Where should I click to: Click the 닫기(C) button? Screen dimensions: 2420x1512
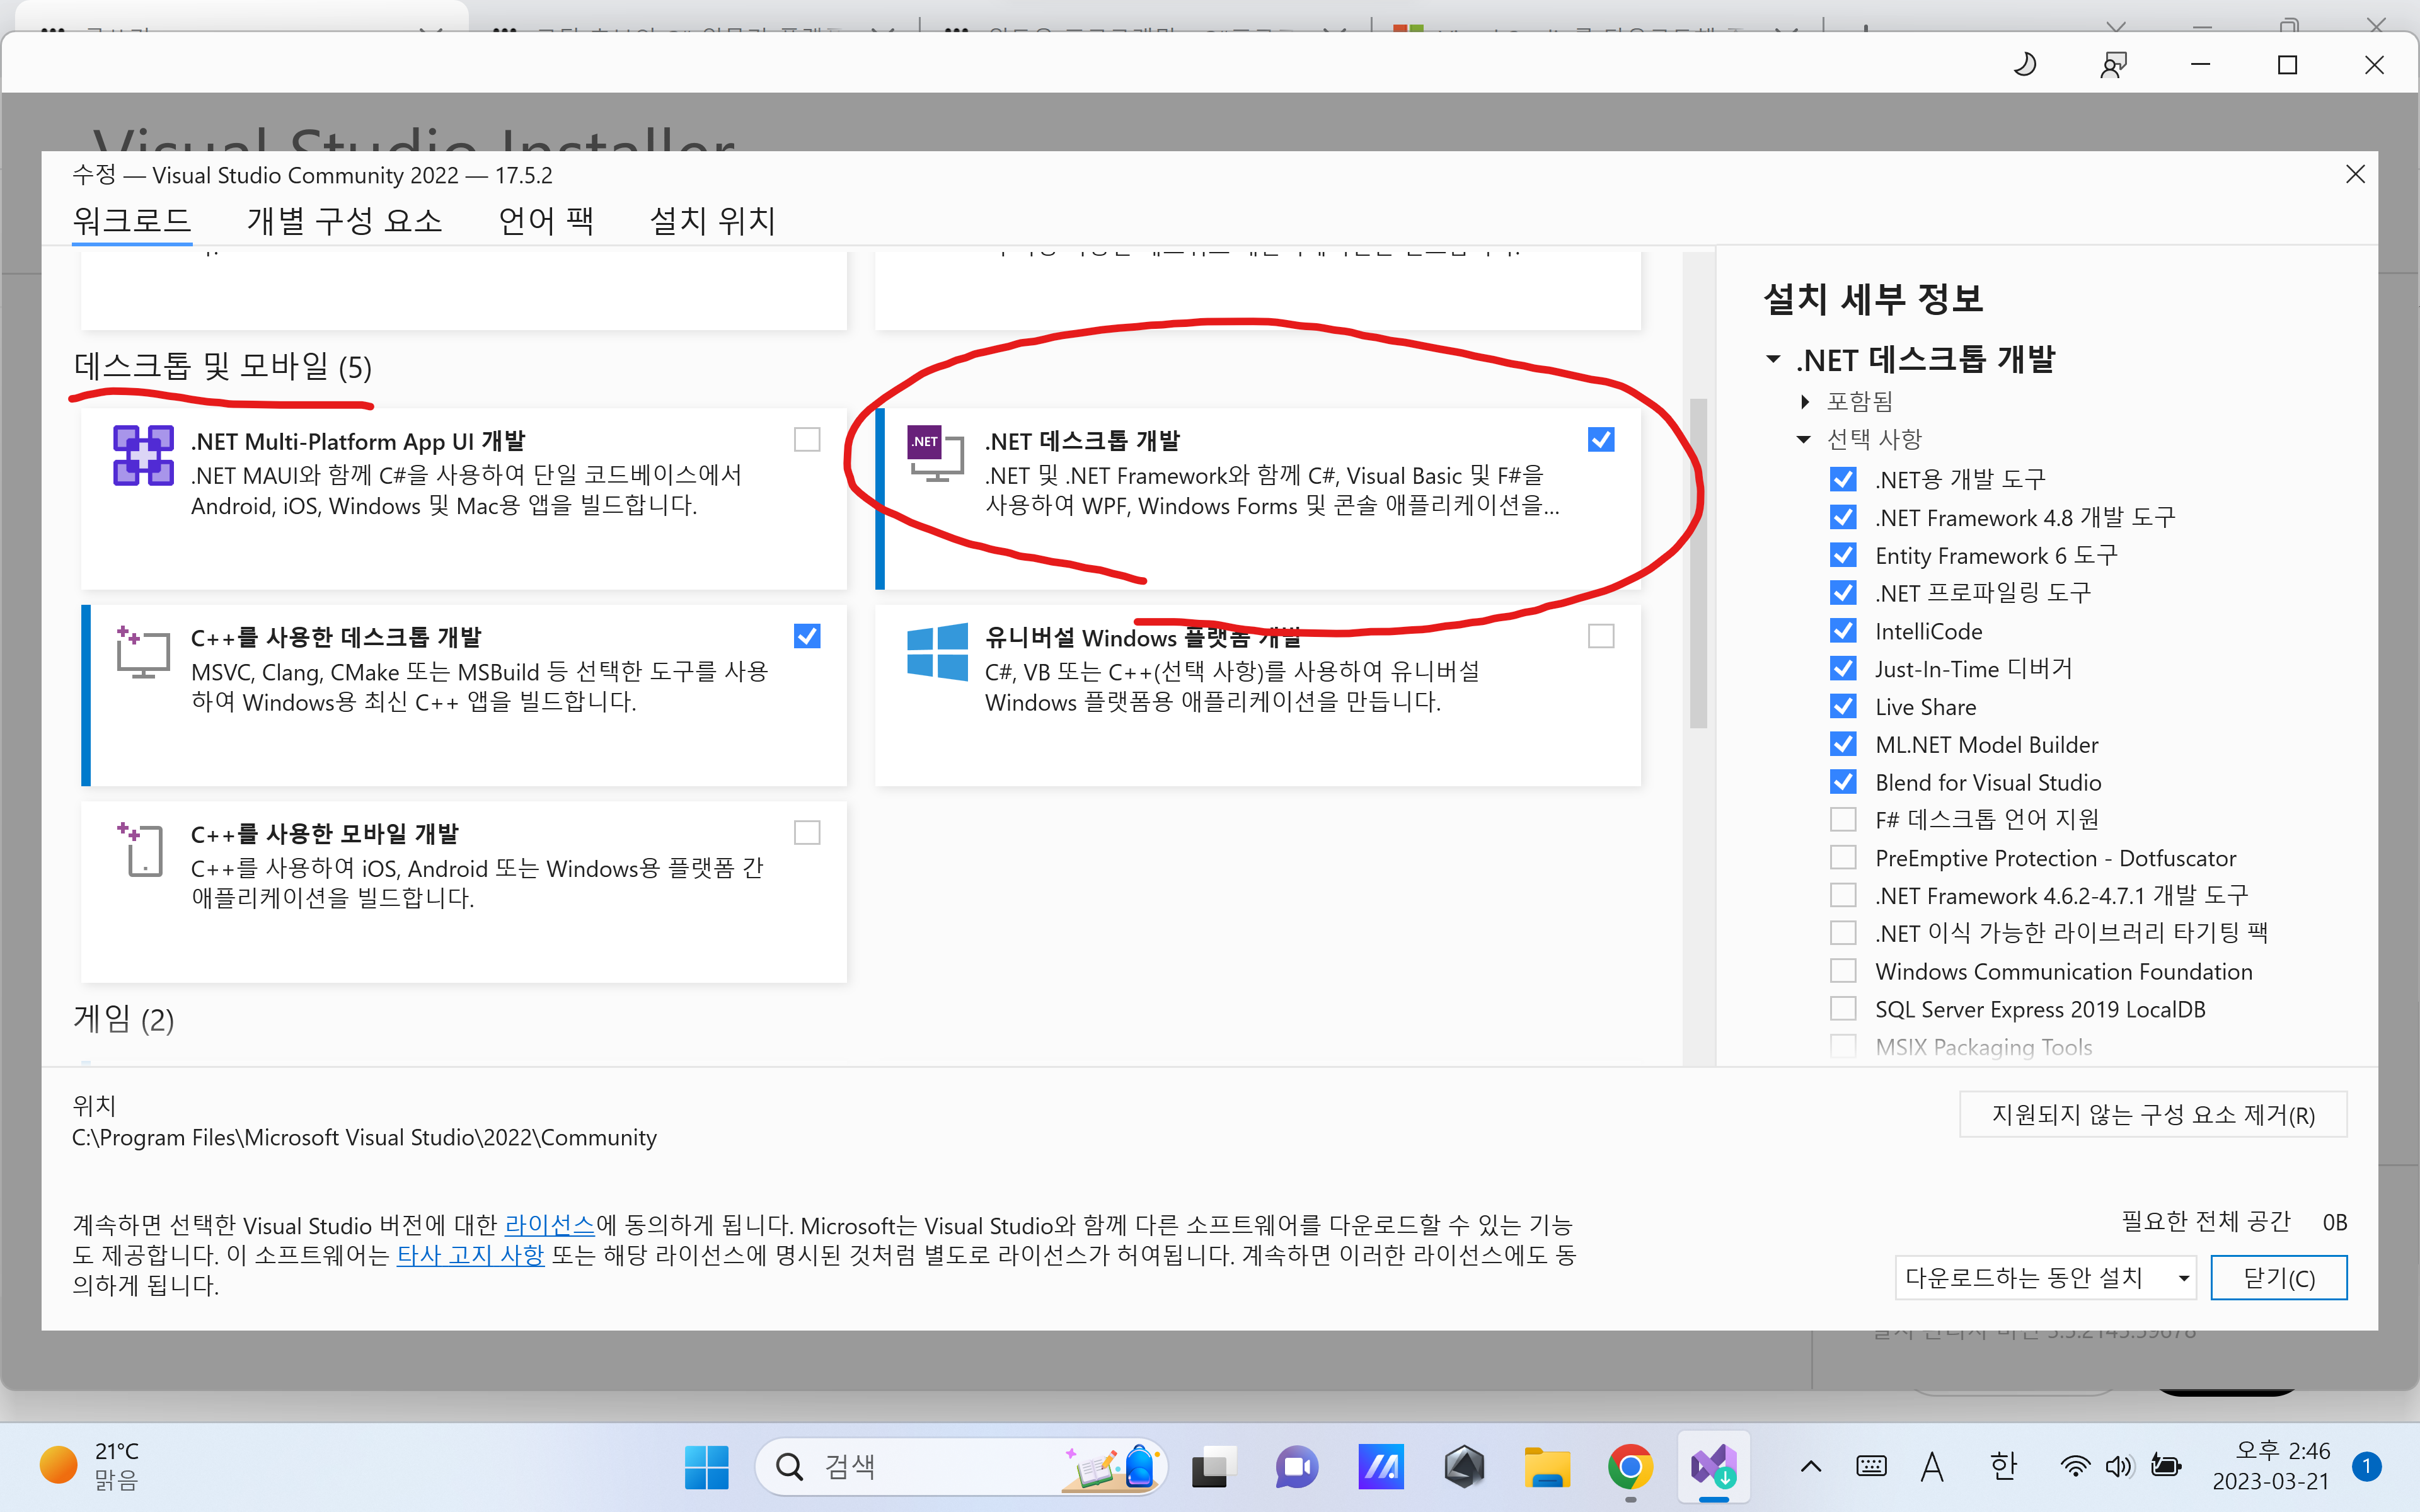[2278, 1278]
